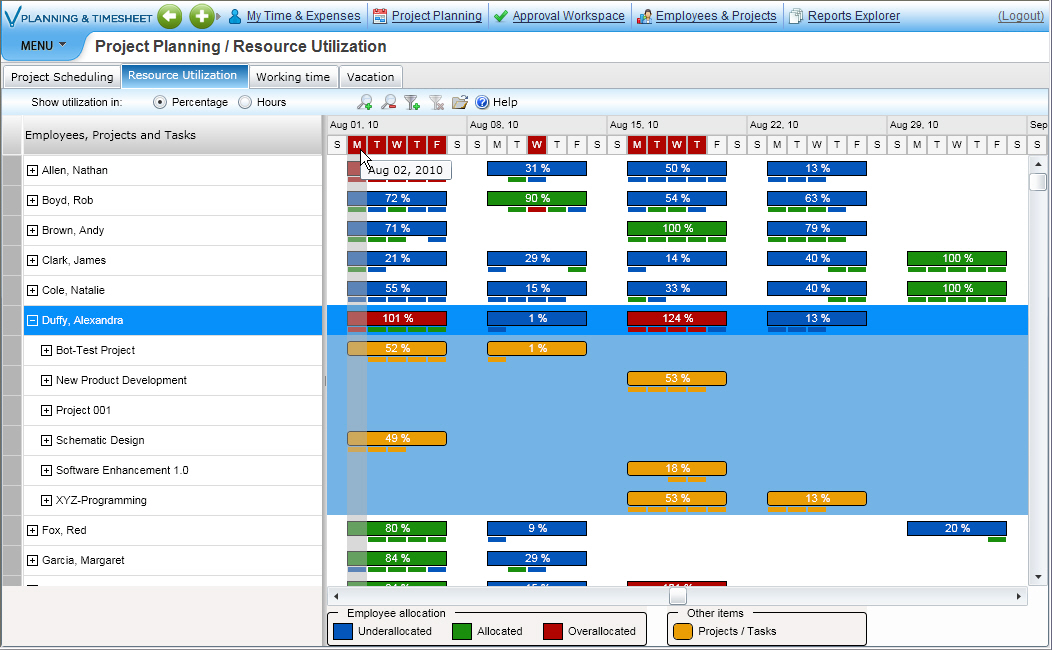Click the Help text in toolbar
1052x650 pixels.
coord(505,102)
